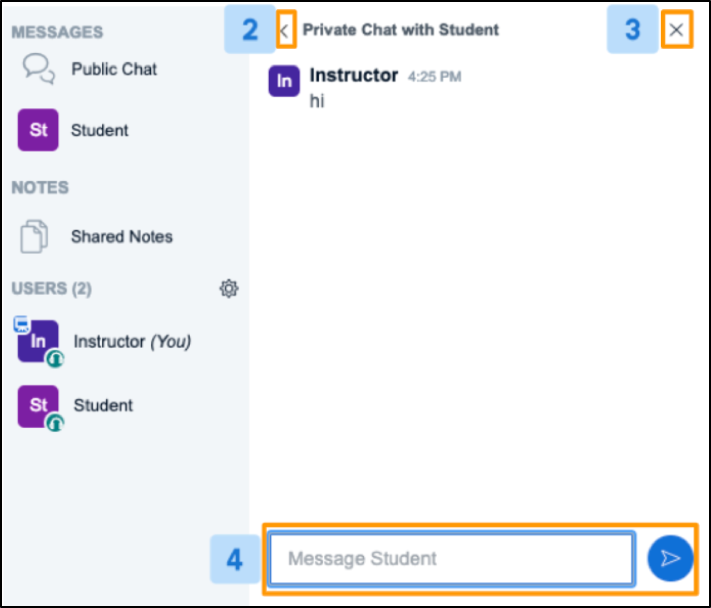This screenshot has width=711, height=608.
Task: Open the Public Chat conversation label
Action: click(114, 70)
